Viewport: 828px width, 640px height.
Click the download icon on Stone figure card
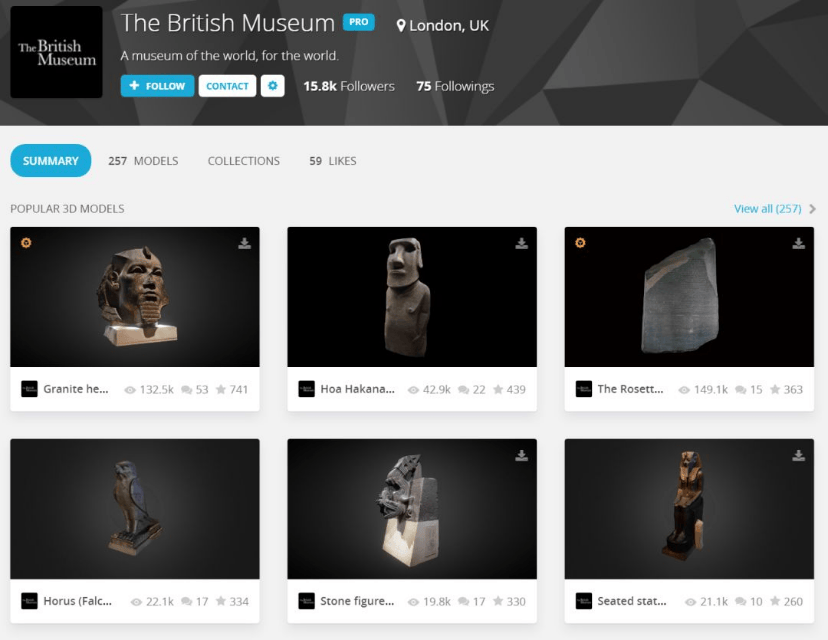[x=521, y=455]
